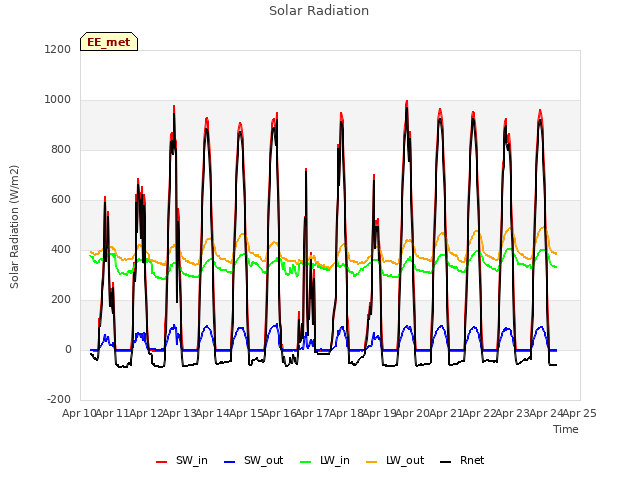Click the Apr 16 x-axis label
This screenshot has height=480, width=640.
279,413
